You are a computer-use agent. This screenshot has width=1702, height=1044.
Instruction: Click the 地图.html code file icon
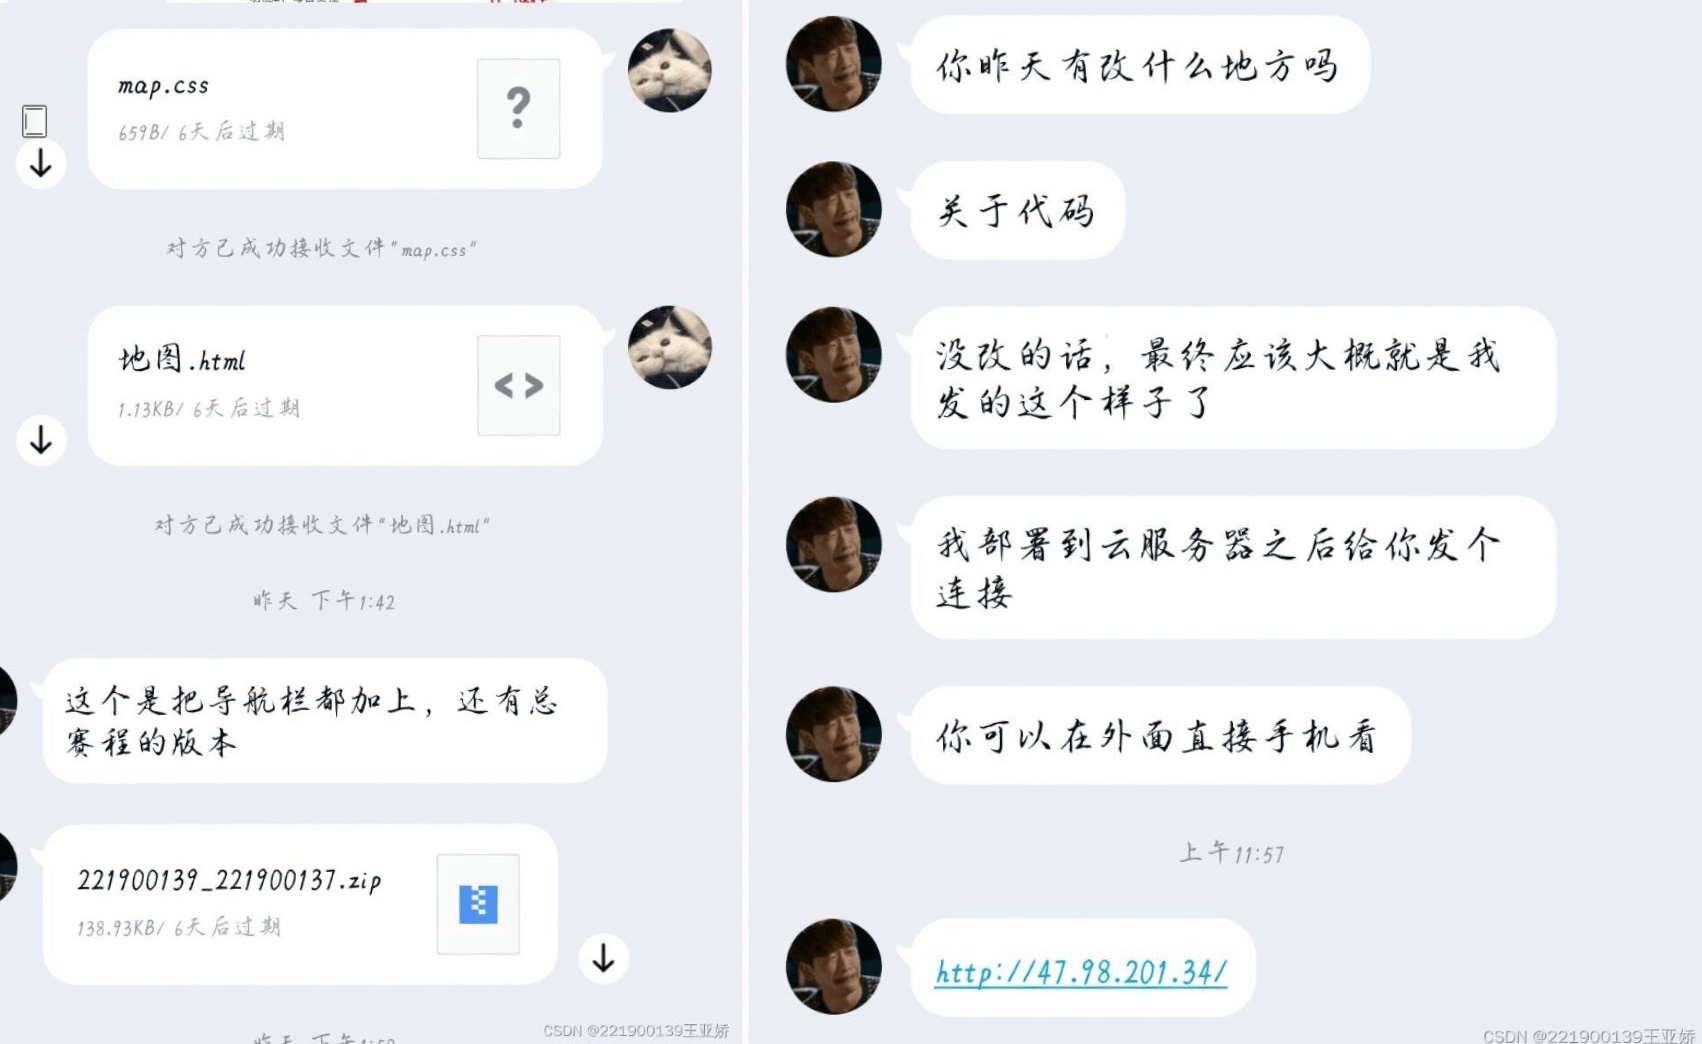point(518,385)
